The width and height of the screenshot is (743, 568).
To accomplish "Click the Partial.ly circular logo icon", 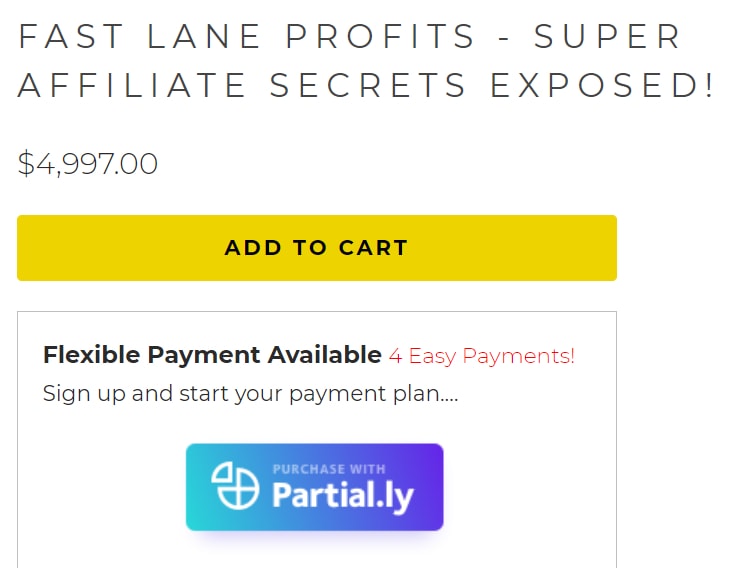I will [x=235, y=487].
